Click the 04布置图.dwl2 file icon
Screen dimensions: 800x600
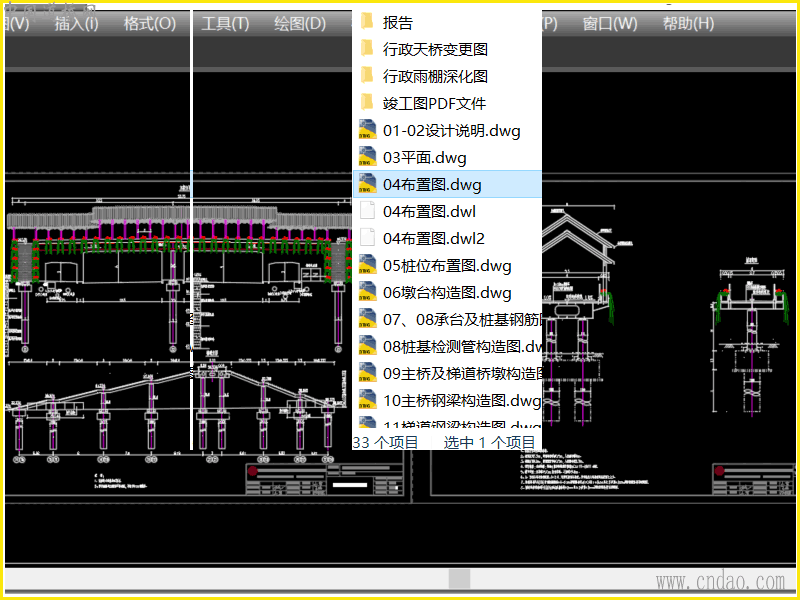point(367,238)
